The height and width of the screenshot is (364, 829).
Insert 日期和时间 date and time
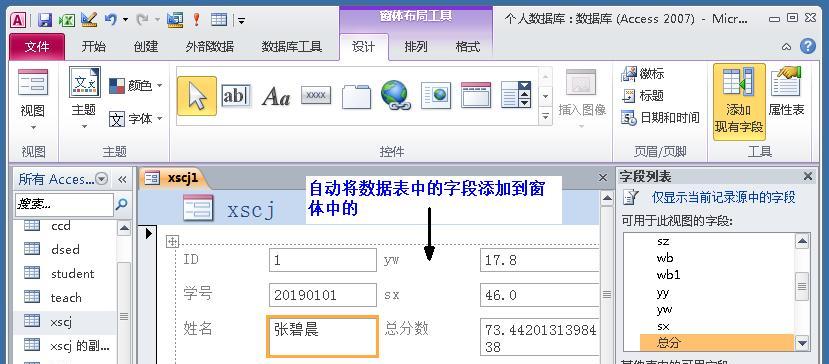tap(660, 117)
